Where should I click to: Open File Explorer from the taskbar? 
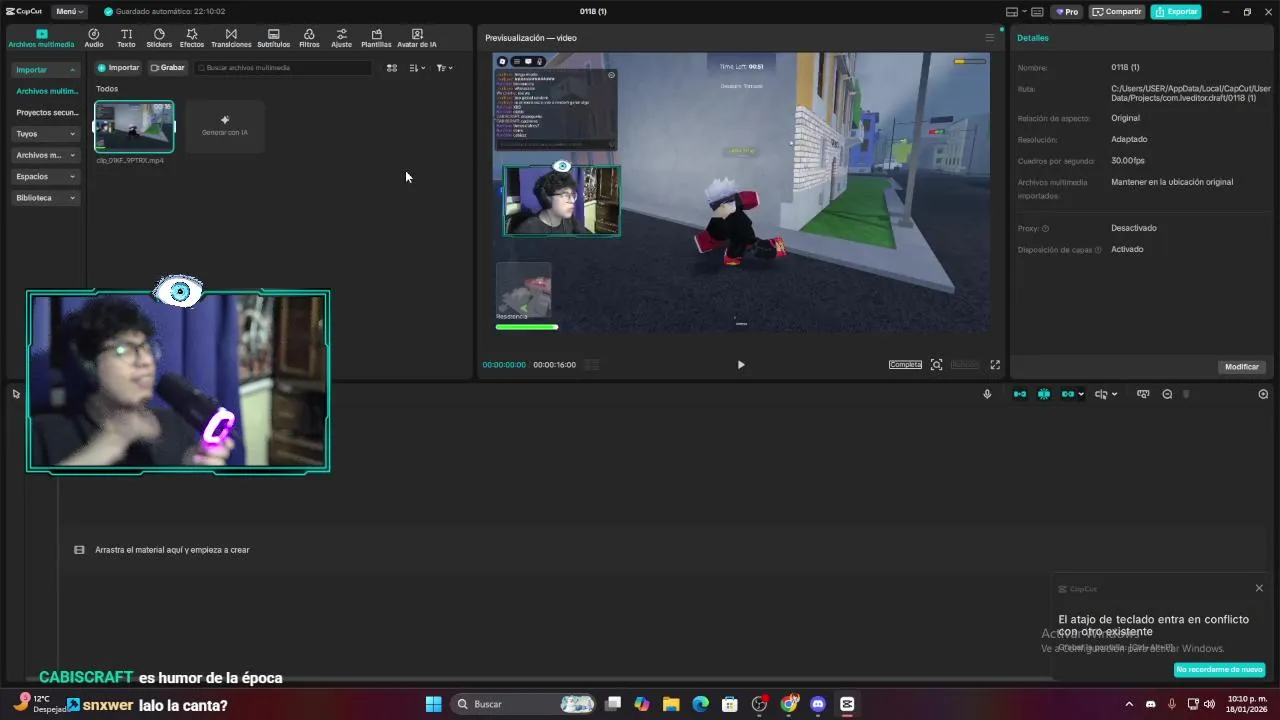[x=671, y=704]
